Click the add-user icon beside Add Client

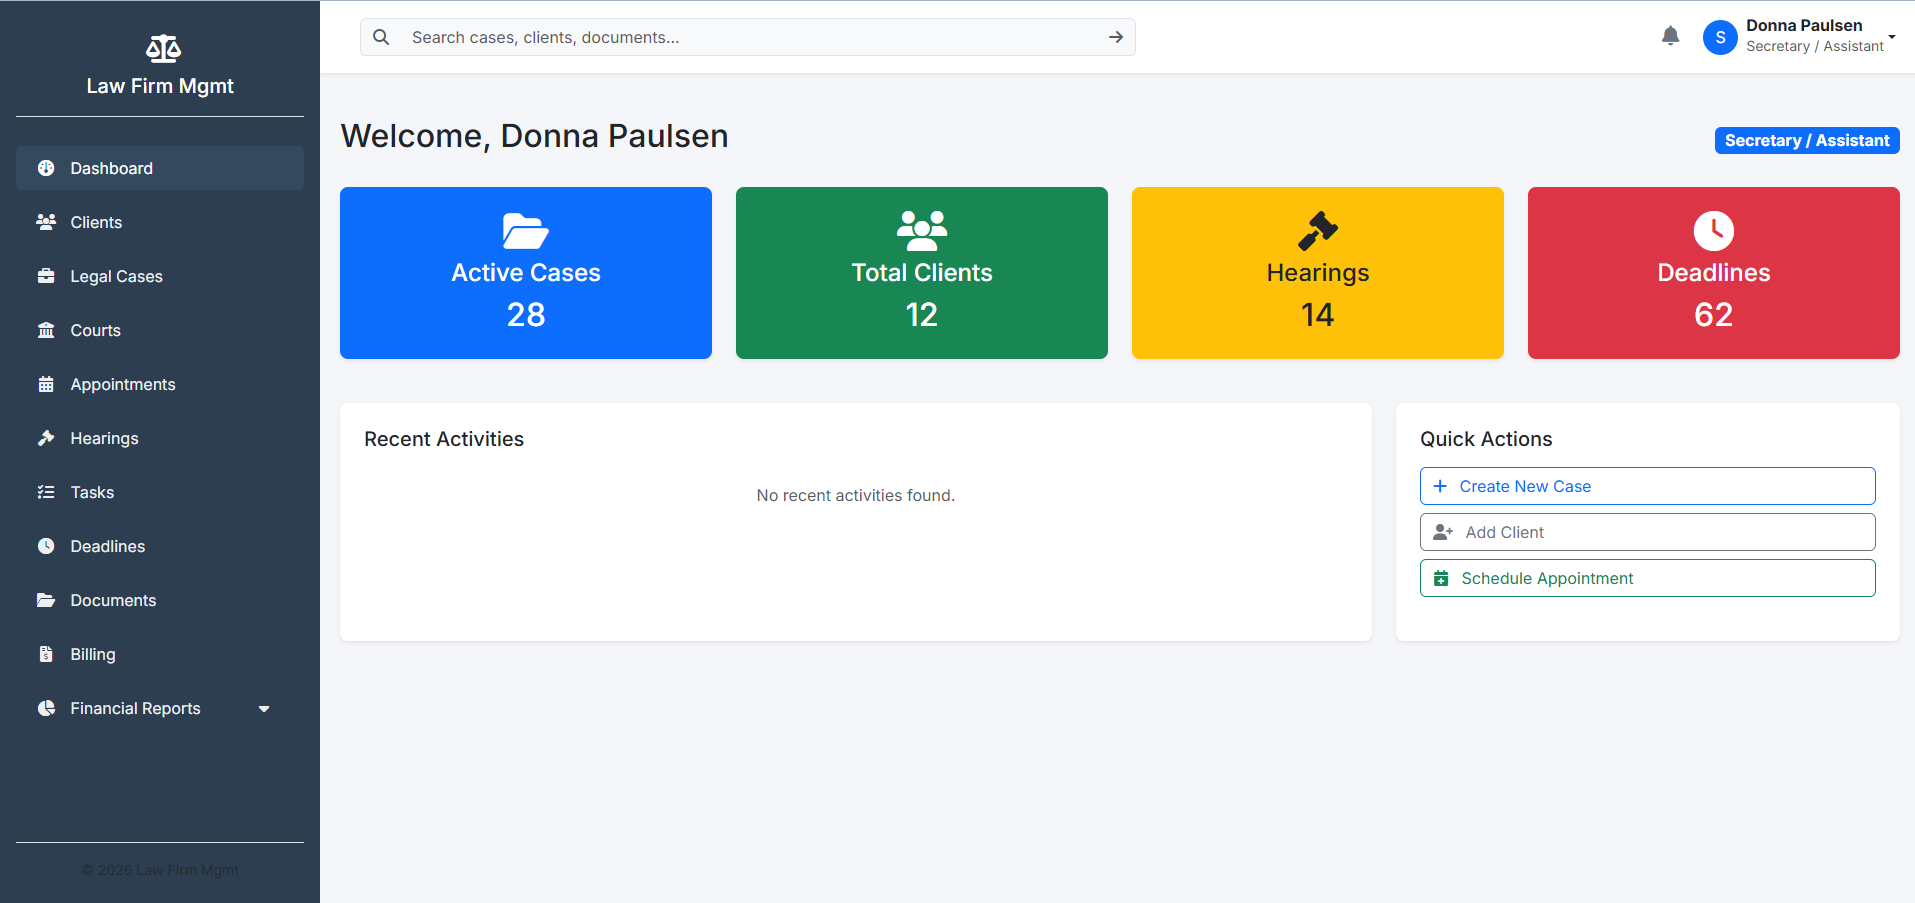[x=1443, y=532]
